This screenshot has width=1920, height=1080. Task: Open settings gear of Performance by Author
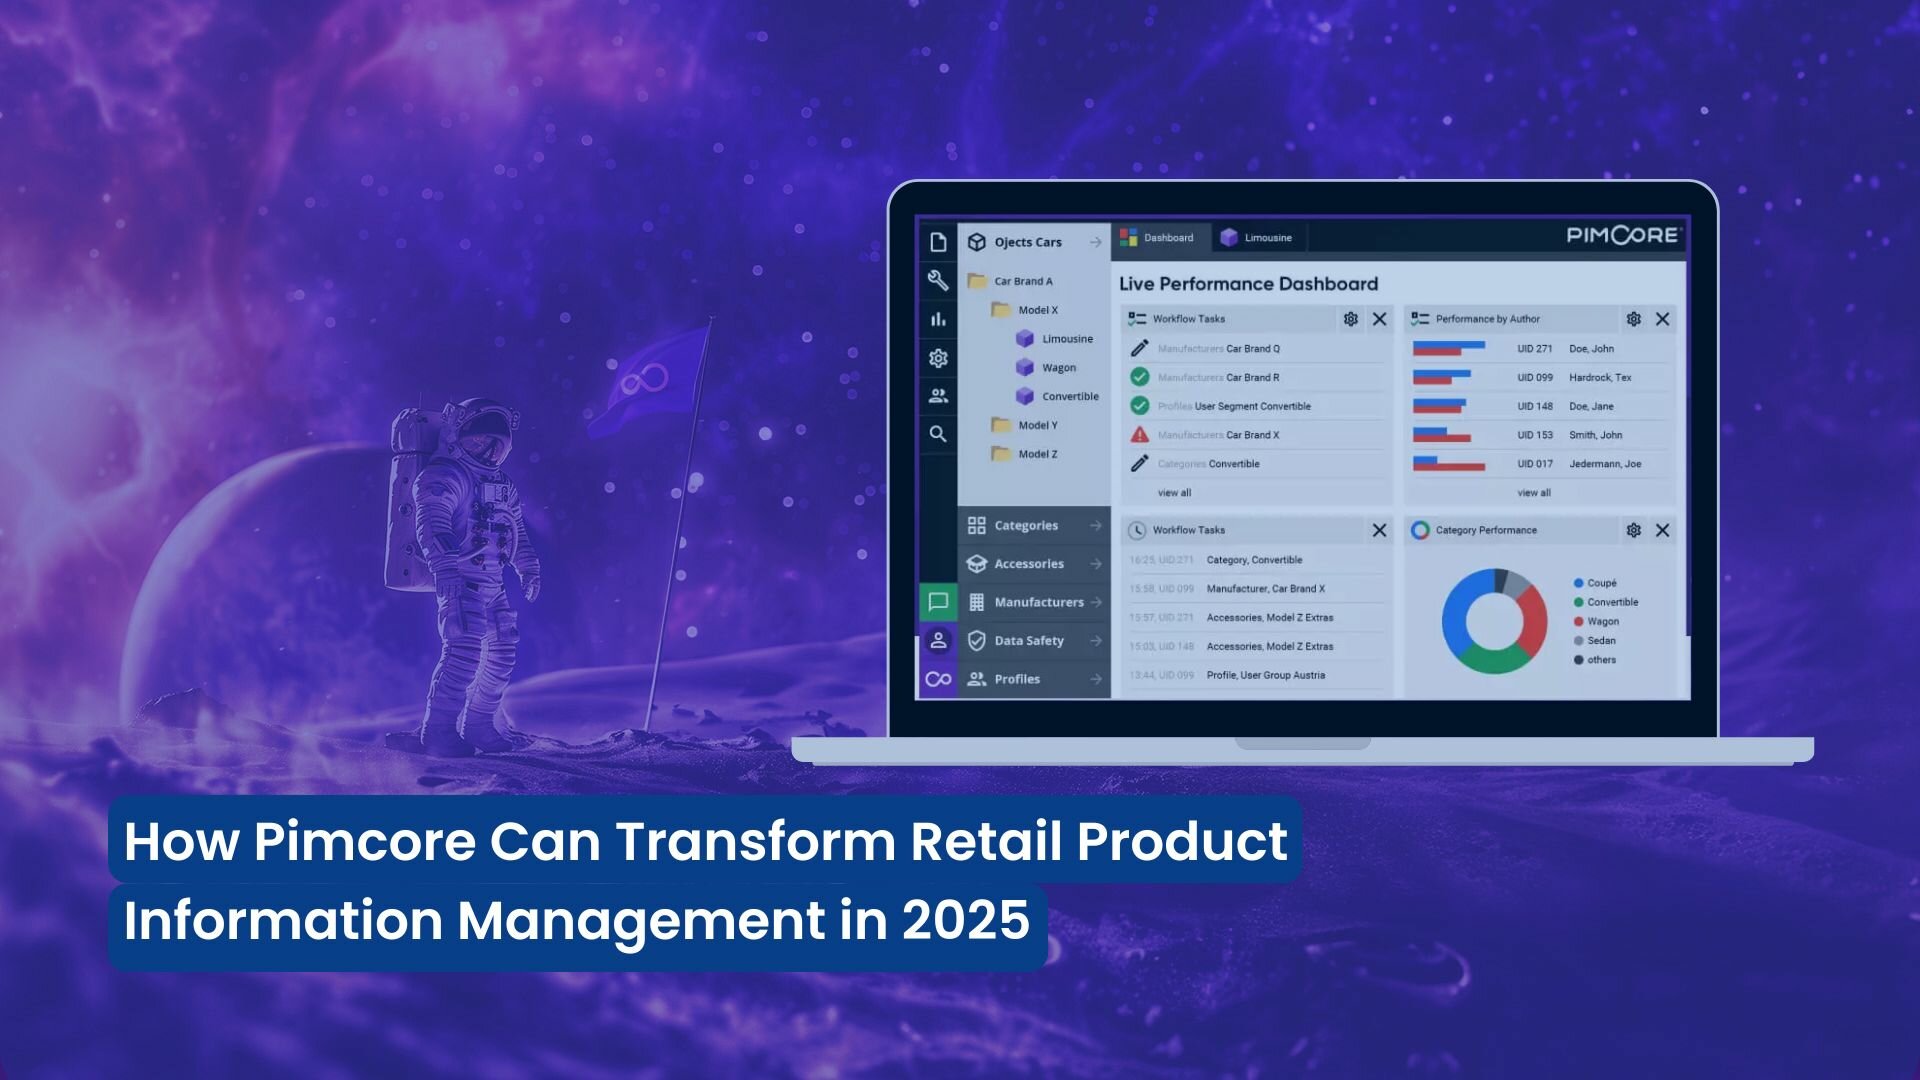[1634, 319]
